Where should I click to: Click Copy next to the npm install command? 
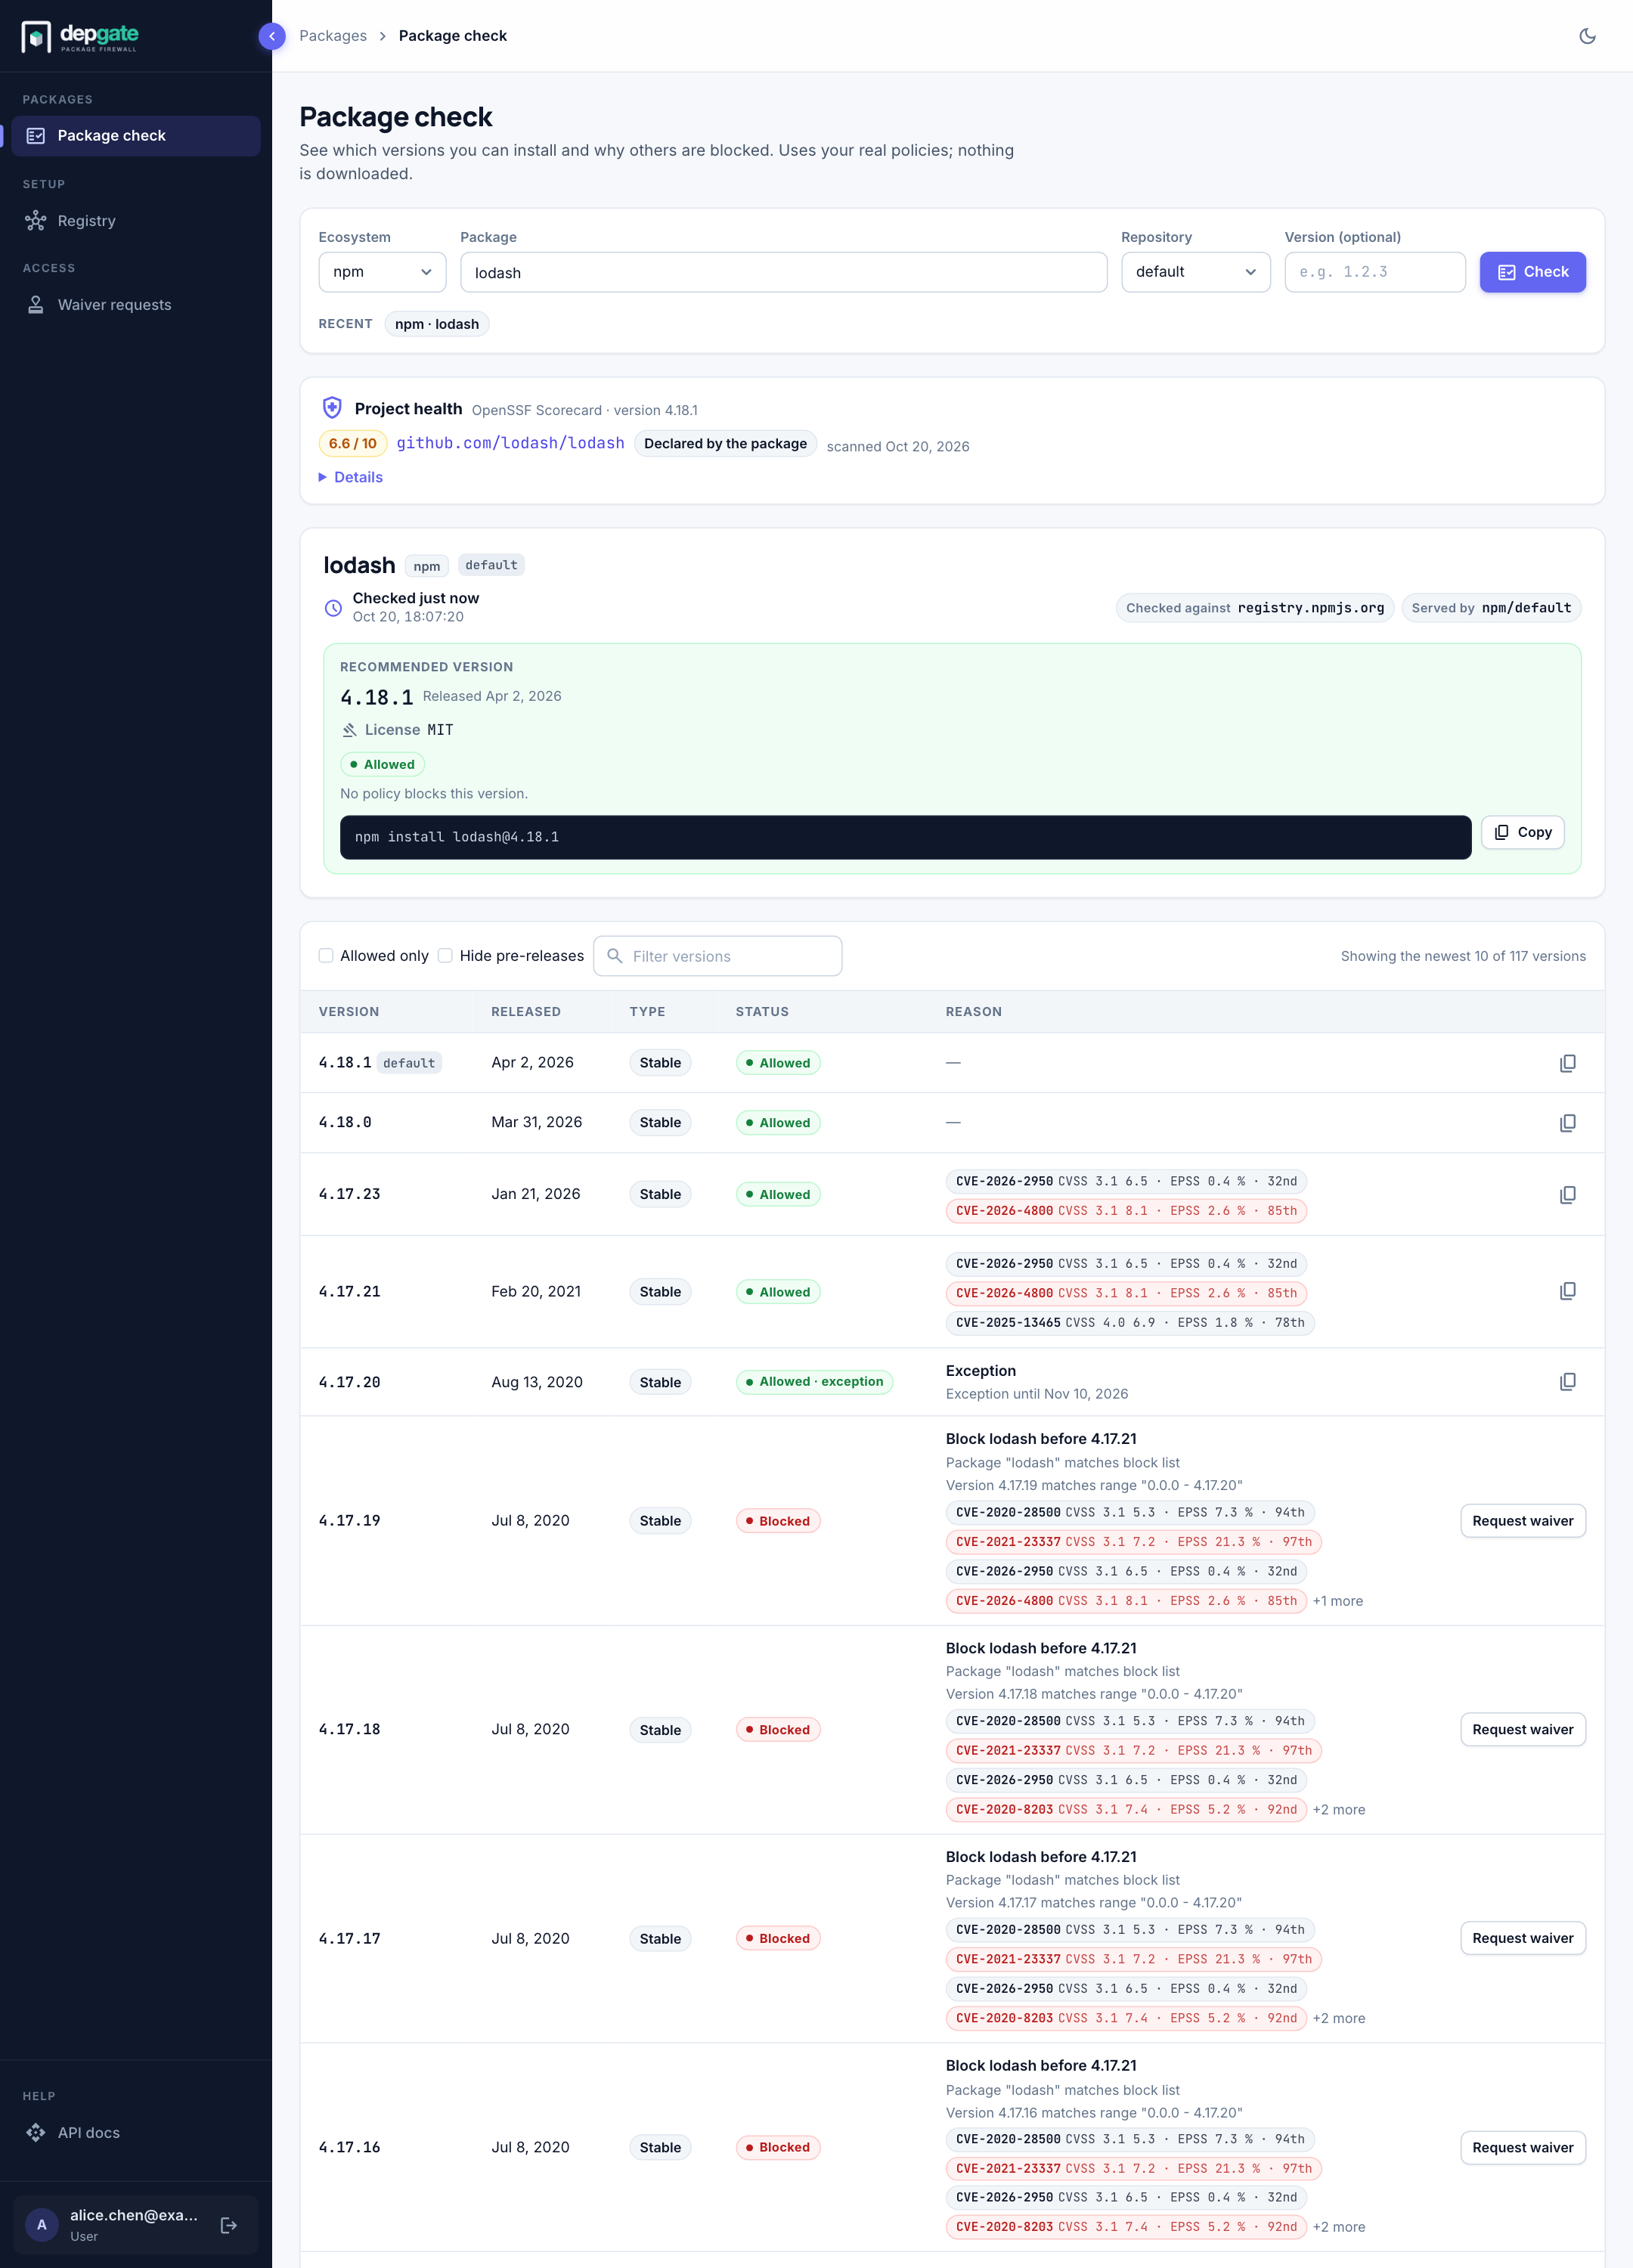(x=1522, y=833)
